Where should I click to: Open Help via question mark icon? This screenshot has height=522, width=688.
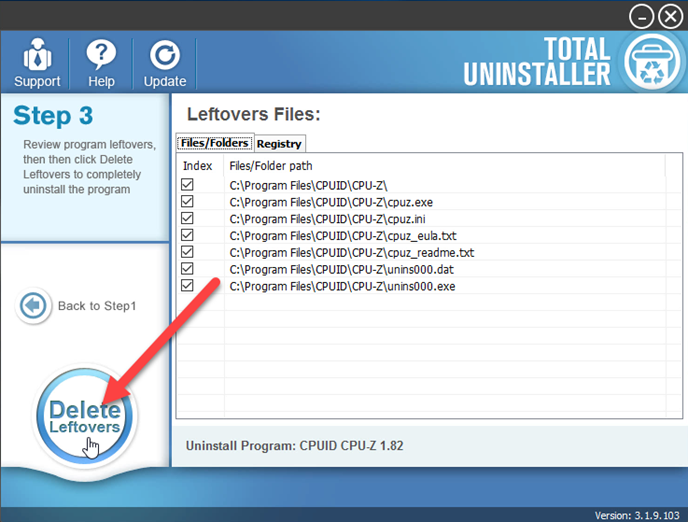101,63
